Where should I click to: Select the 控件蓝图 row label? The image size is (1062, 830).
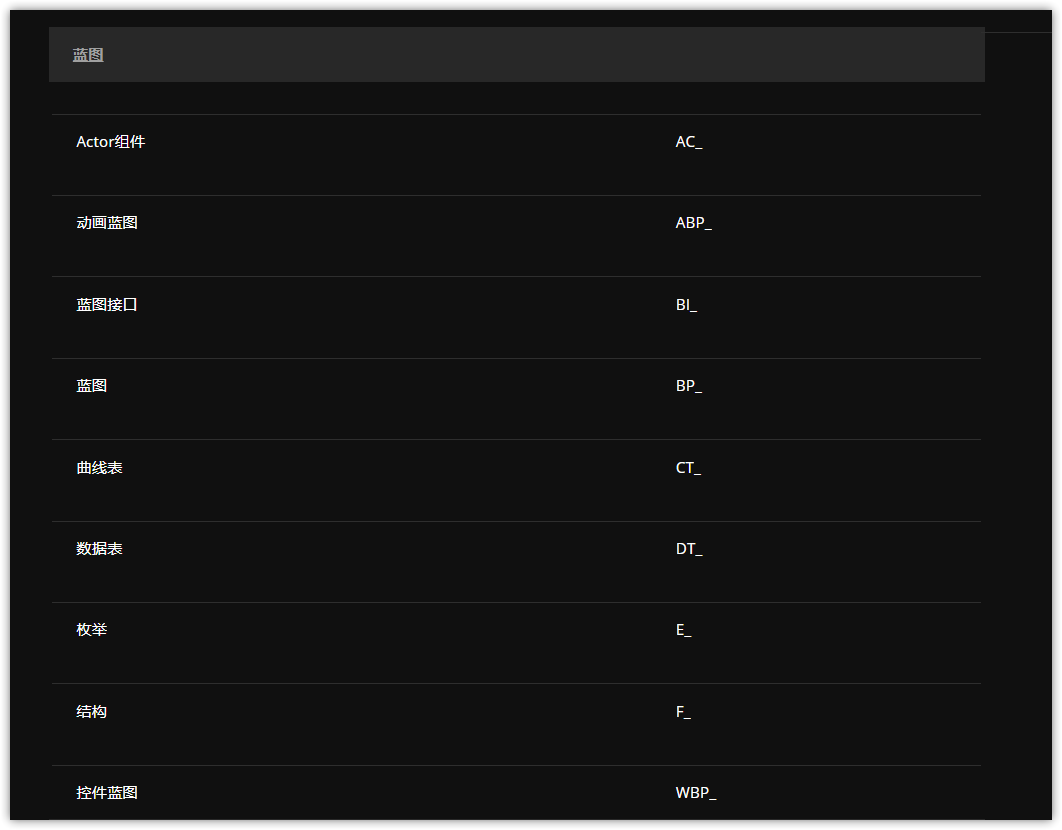[107, 793]
